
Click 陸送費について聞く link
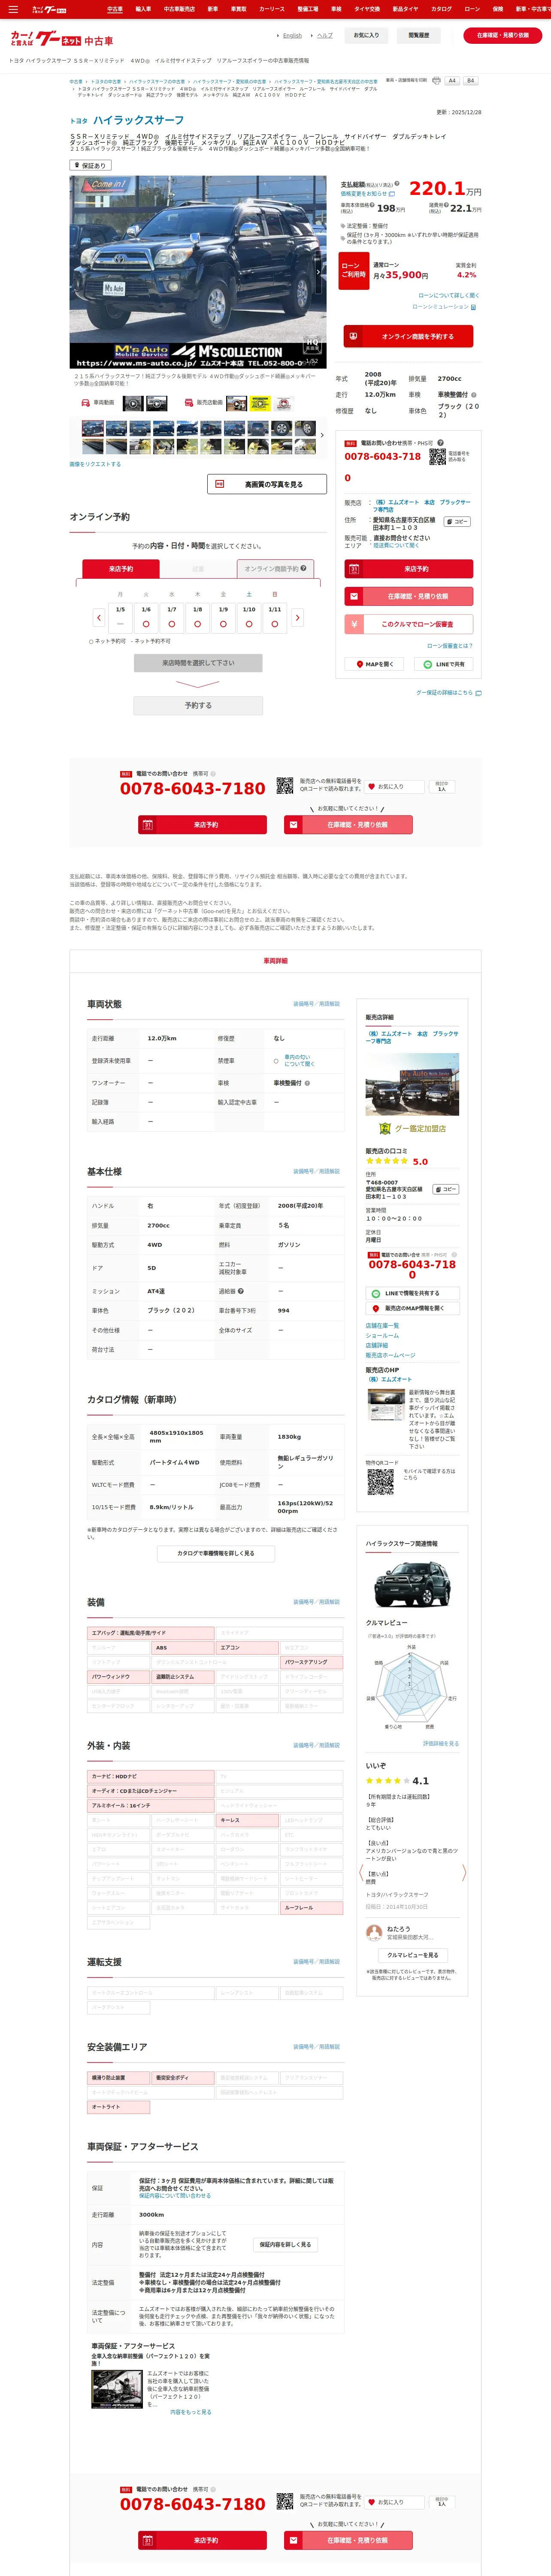(396, 546)
